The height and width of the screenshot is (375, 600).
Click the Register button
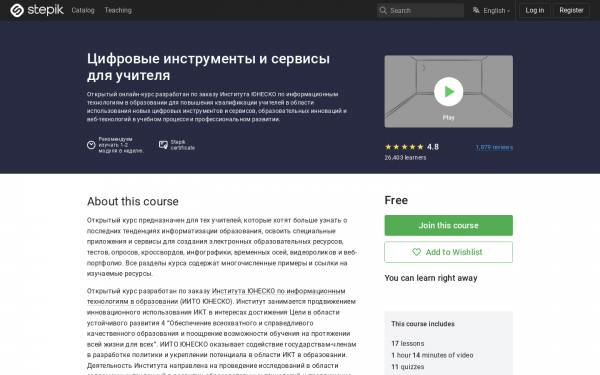point(571,10)
